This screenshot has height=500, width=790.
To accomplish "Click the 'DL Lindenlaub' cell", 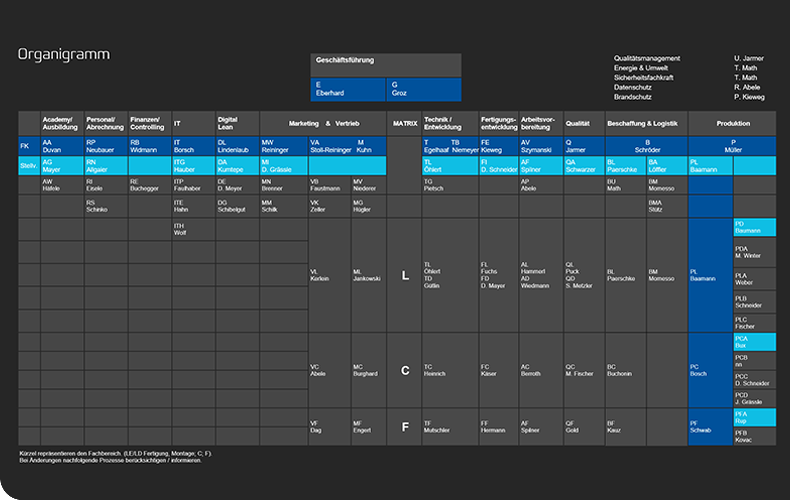I will coord(237,146).
